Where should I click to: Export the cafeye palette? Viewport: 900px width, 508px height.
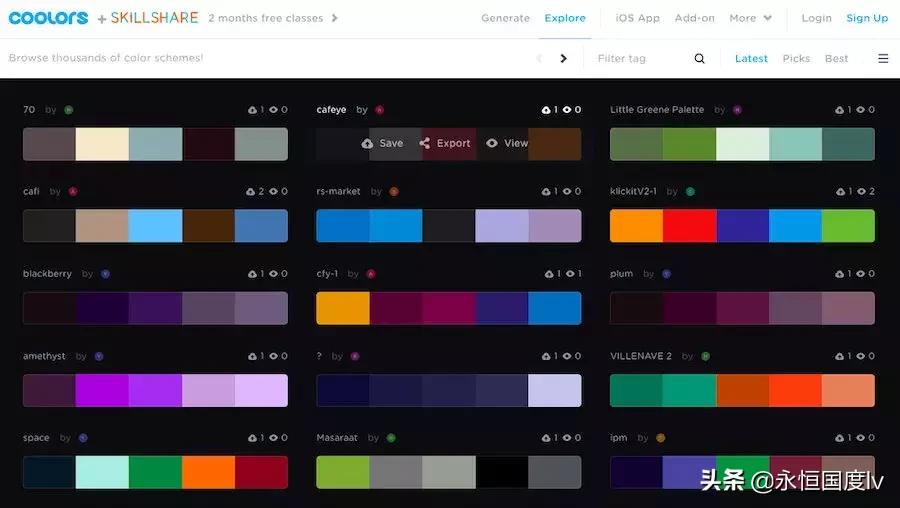coord(445,143)
